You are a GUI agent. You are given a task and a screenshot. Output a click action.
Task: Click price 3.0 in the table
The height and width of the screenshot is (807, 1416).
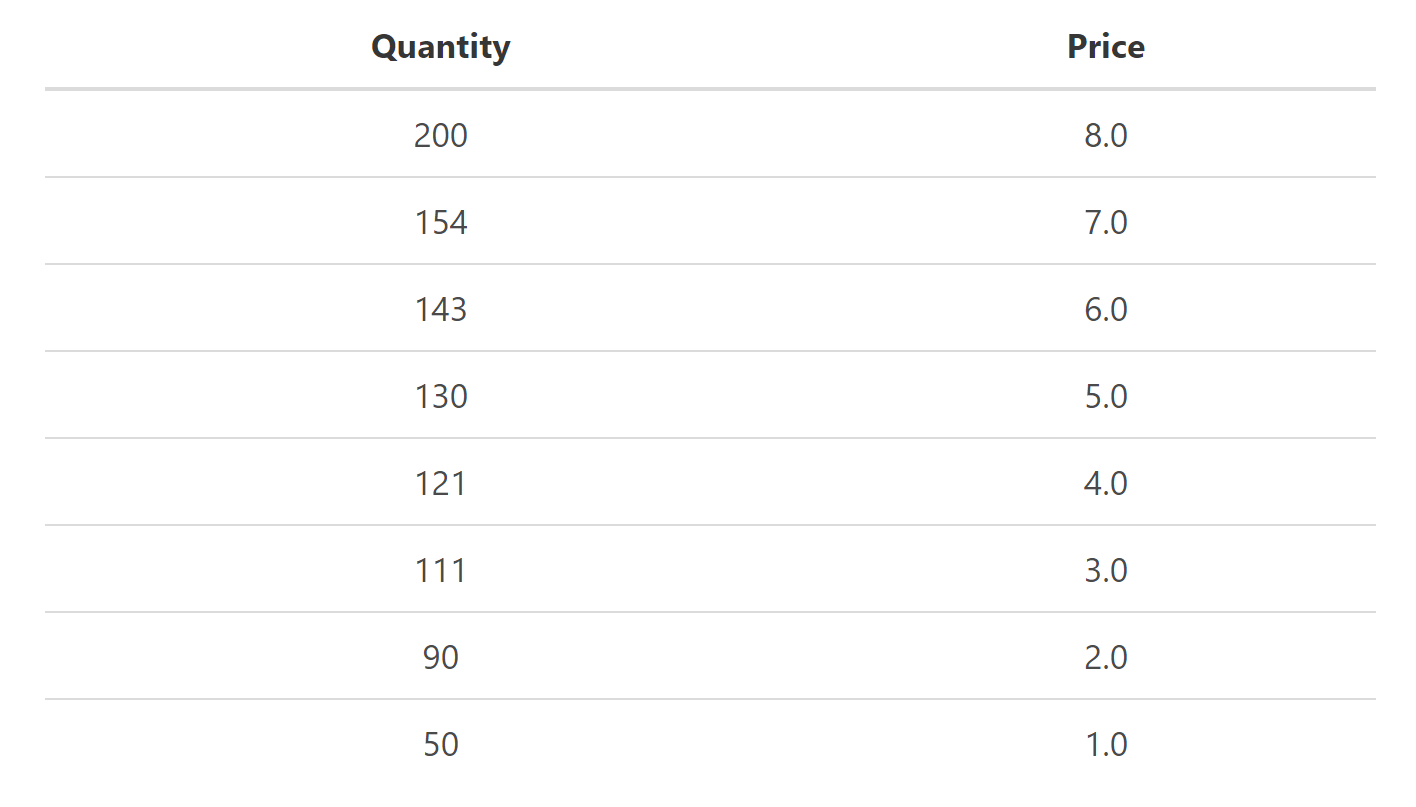click(x=1105, y=570)
